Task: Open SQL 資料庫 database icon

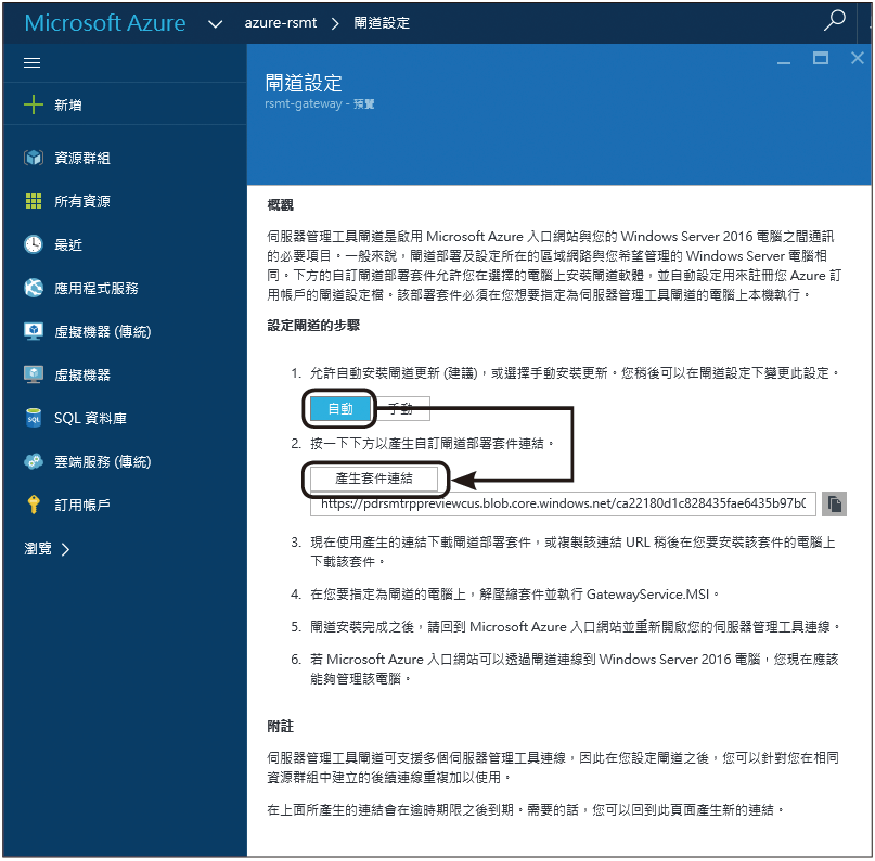Action: coord(33,418)
